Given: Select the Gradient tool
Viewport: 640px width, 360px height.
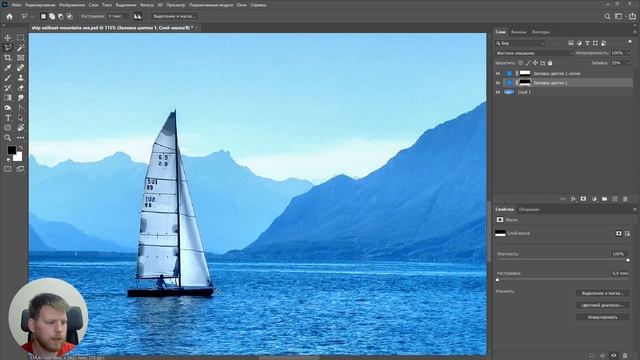Looking at the screenshot, I should (8, 98).
